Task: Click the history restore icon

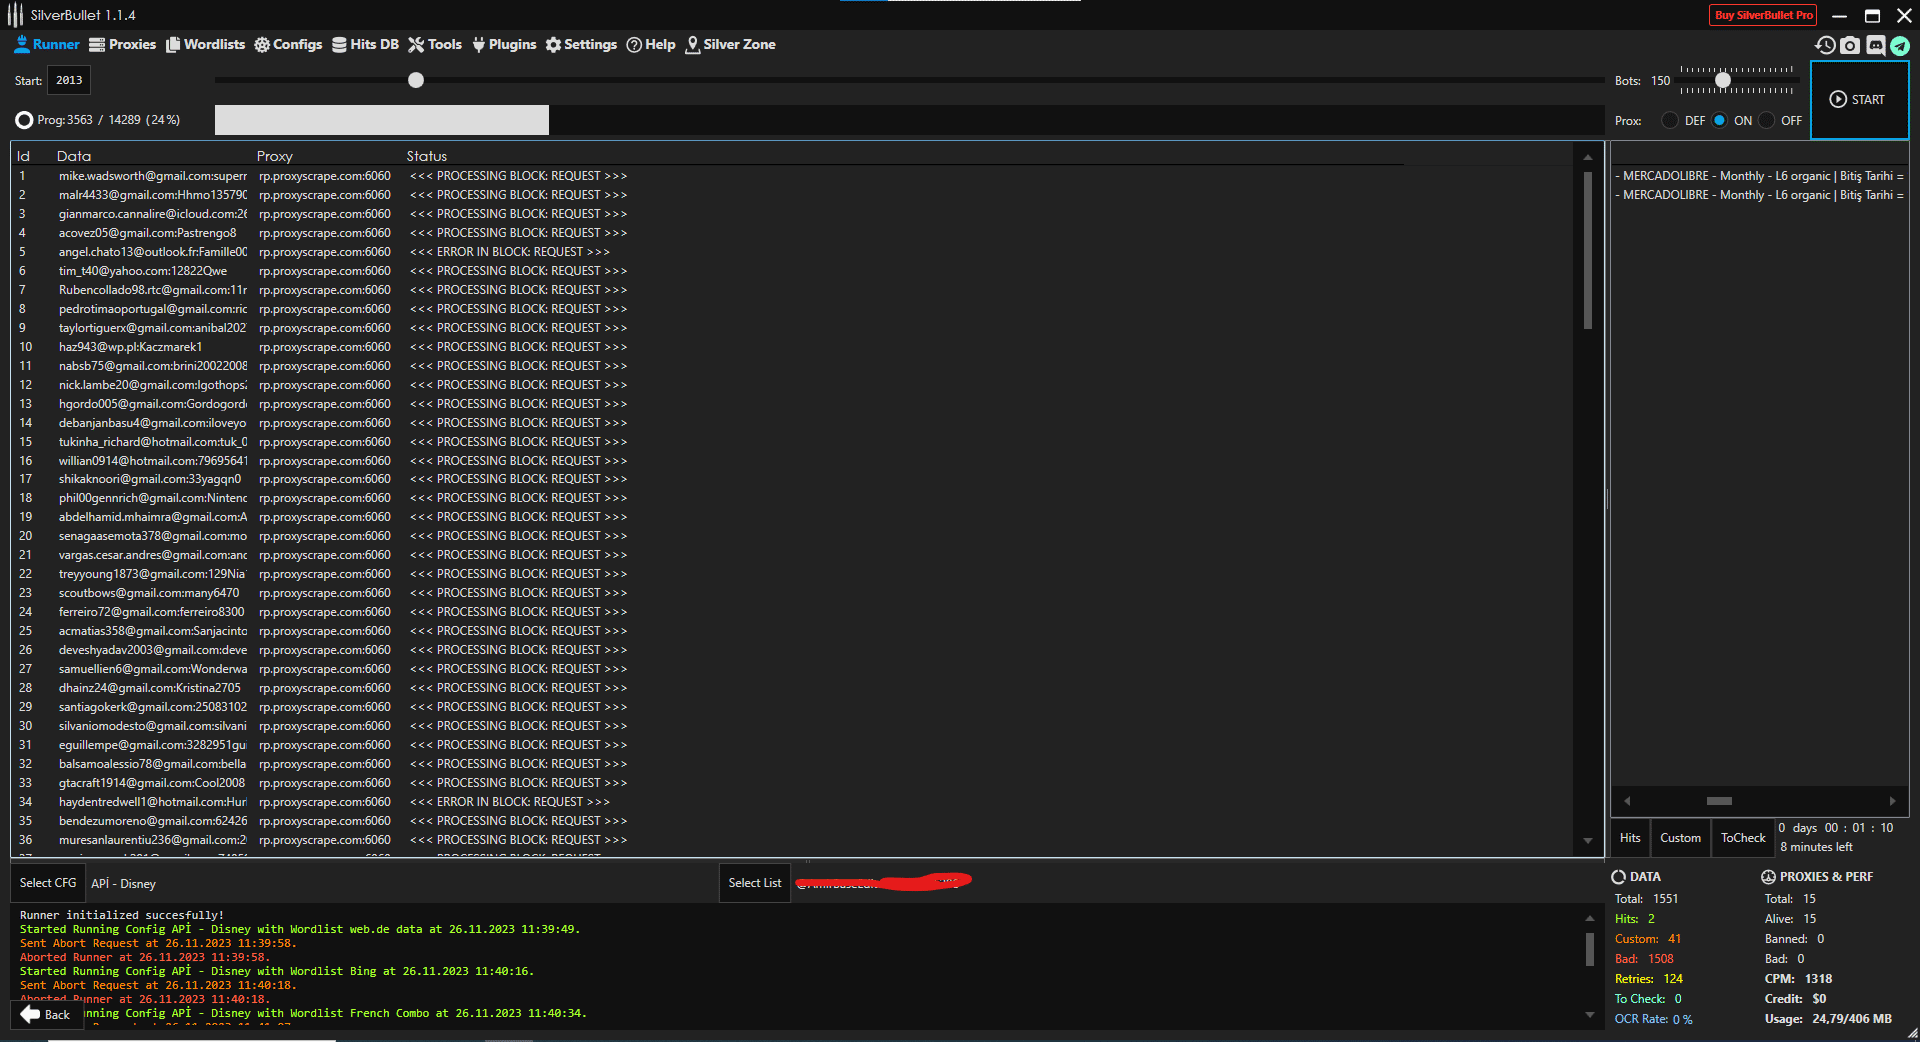Action: [1825, 45]
